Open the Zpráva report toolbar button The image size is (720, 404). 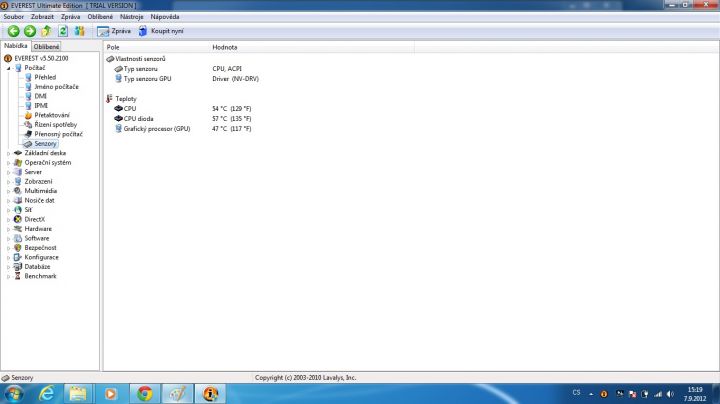pyautogui.click(x=114, y=31)
